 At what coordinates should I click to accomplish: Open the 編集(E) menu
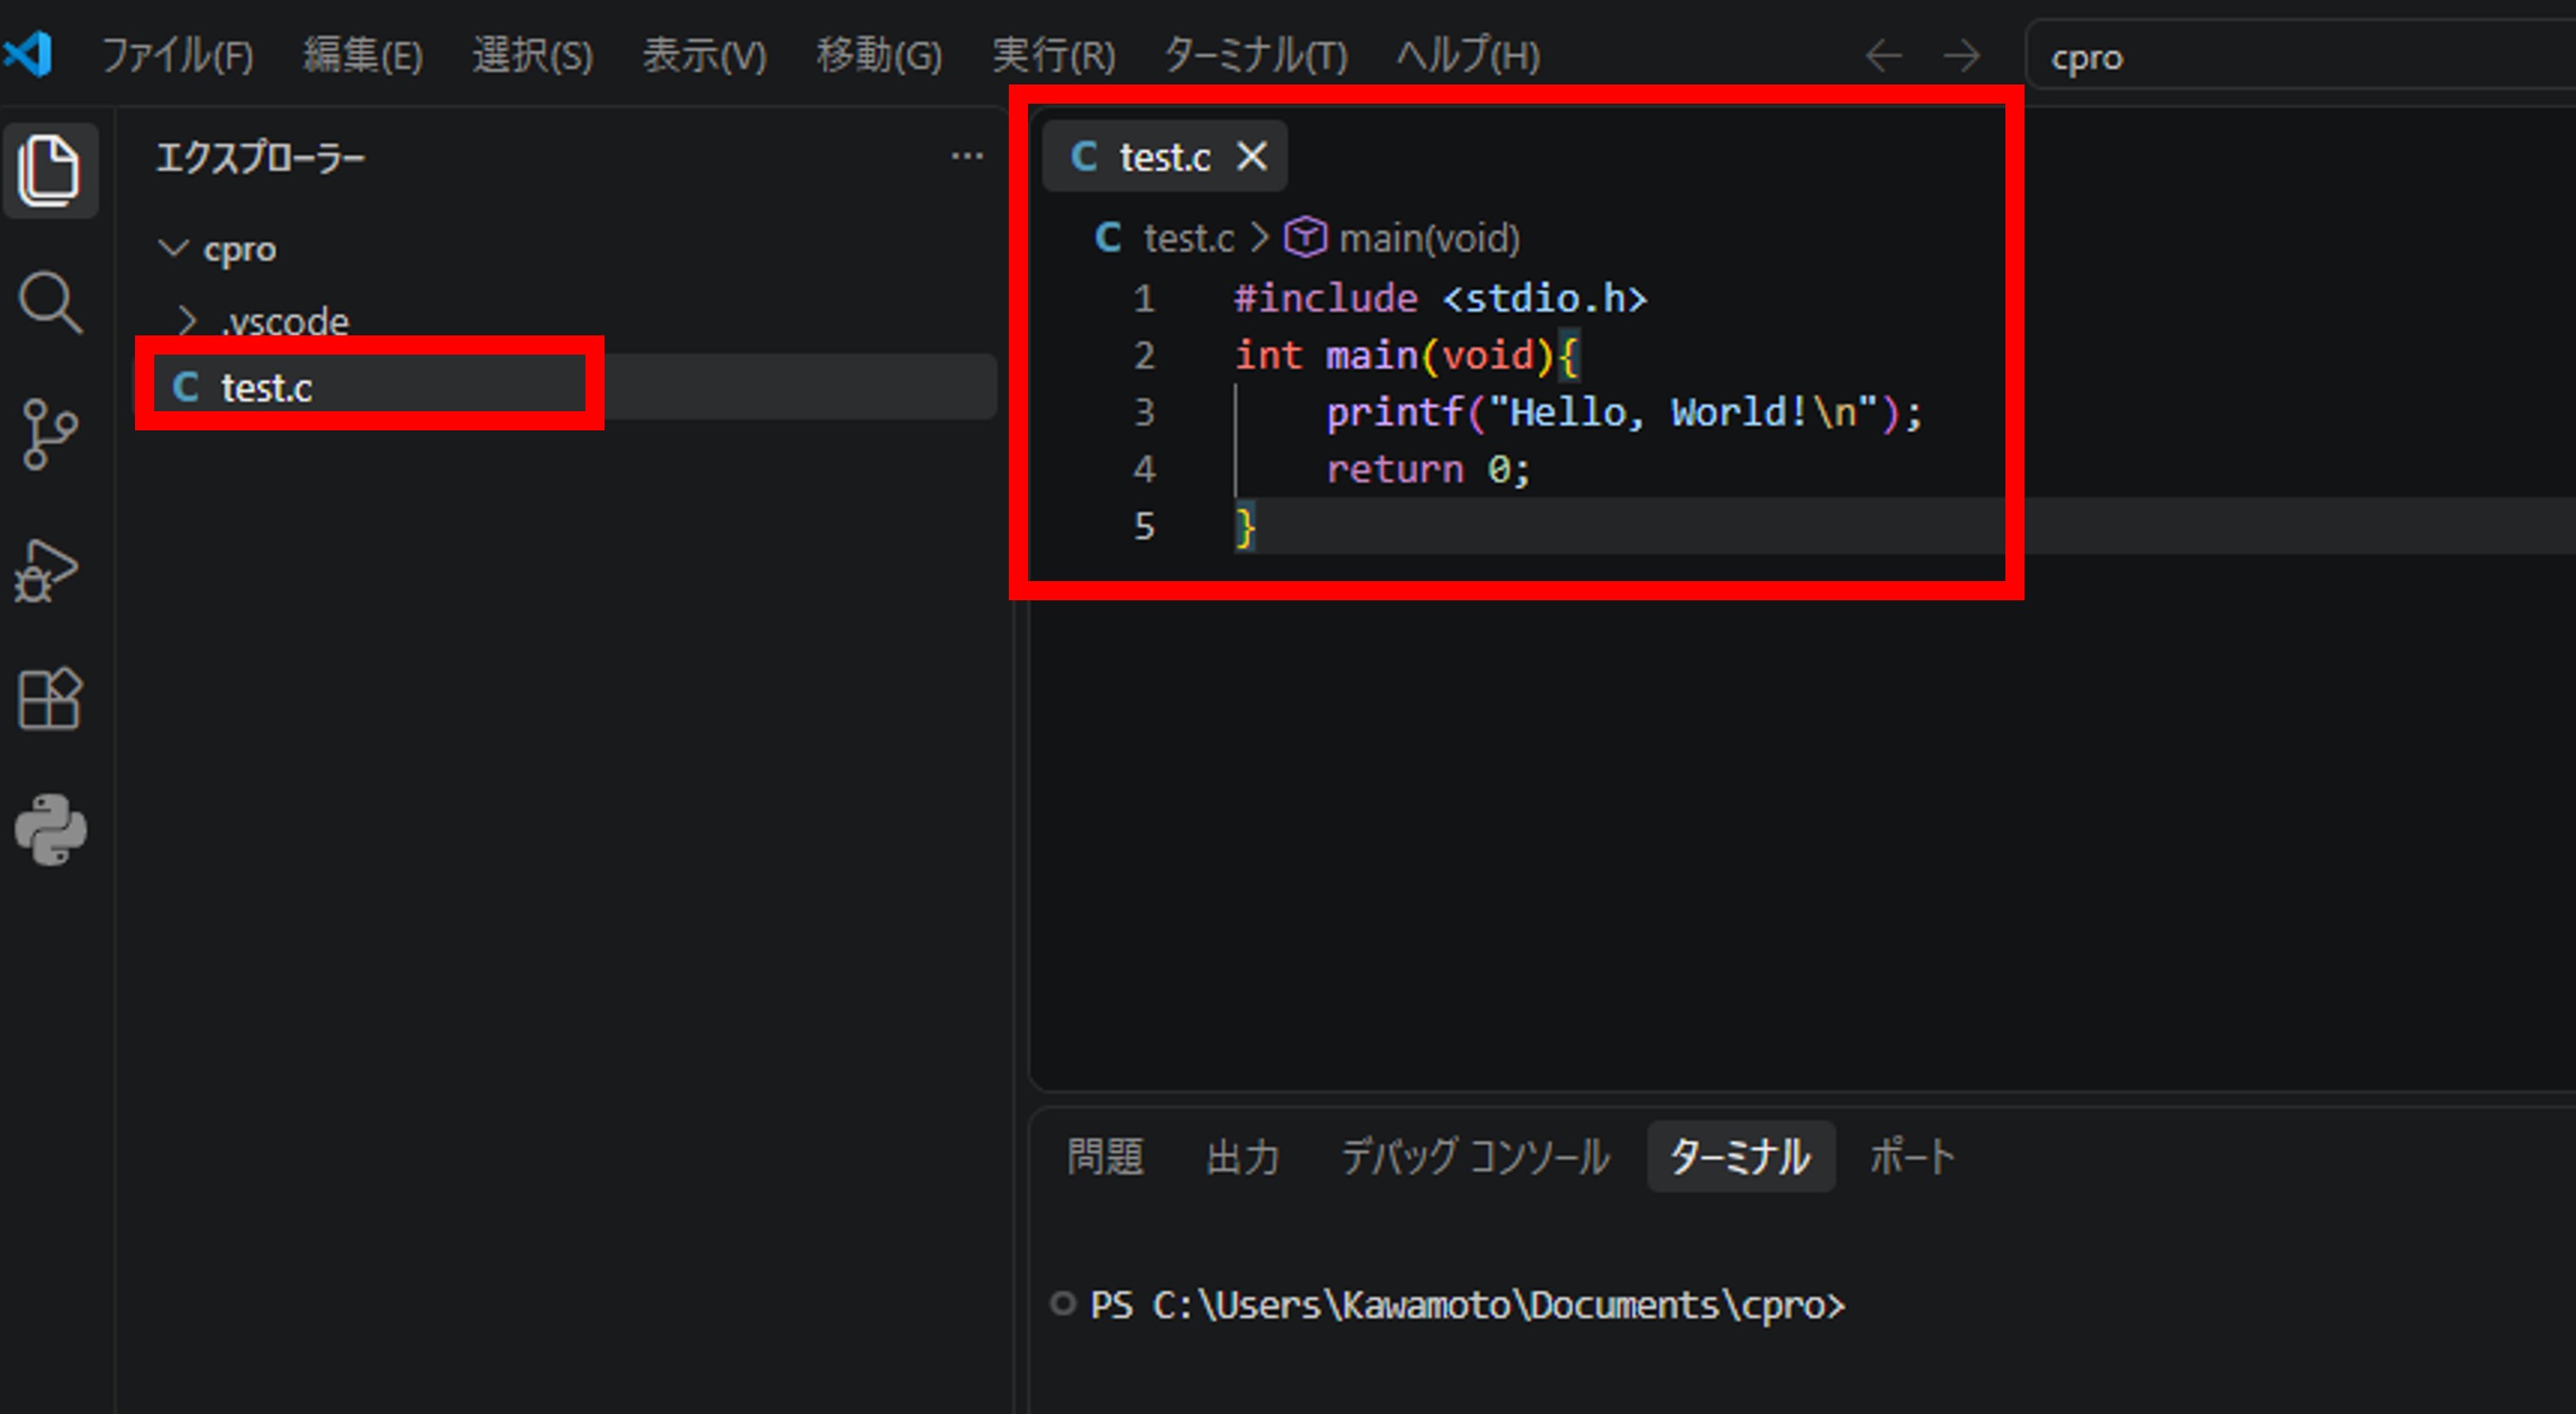[363, 55]
